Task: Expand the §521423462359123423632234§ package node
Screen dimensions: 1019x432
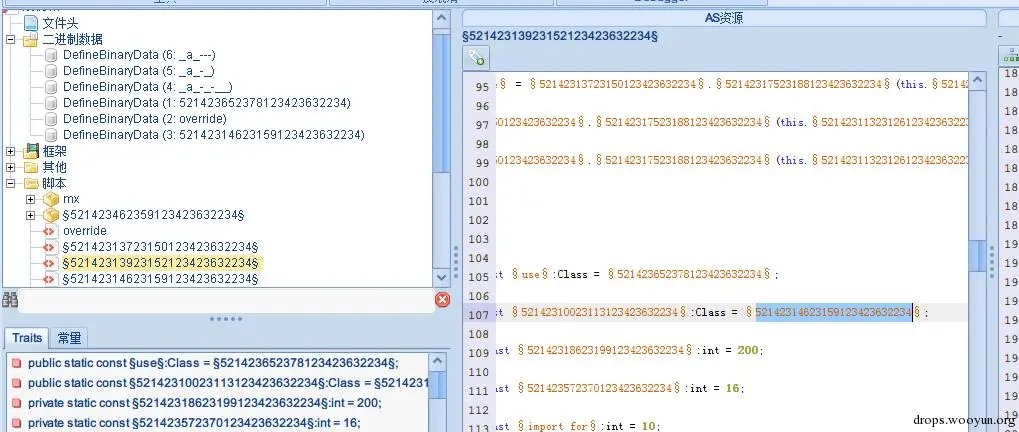Action: 31,215
